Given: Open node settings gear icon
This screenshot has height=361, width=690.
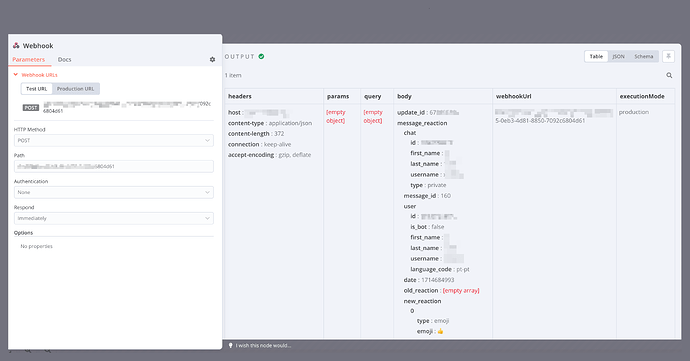Looking at the screenshot, I should pos(213,59).
